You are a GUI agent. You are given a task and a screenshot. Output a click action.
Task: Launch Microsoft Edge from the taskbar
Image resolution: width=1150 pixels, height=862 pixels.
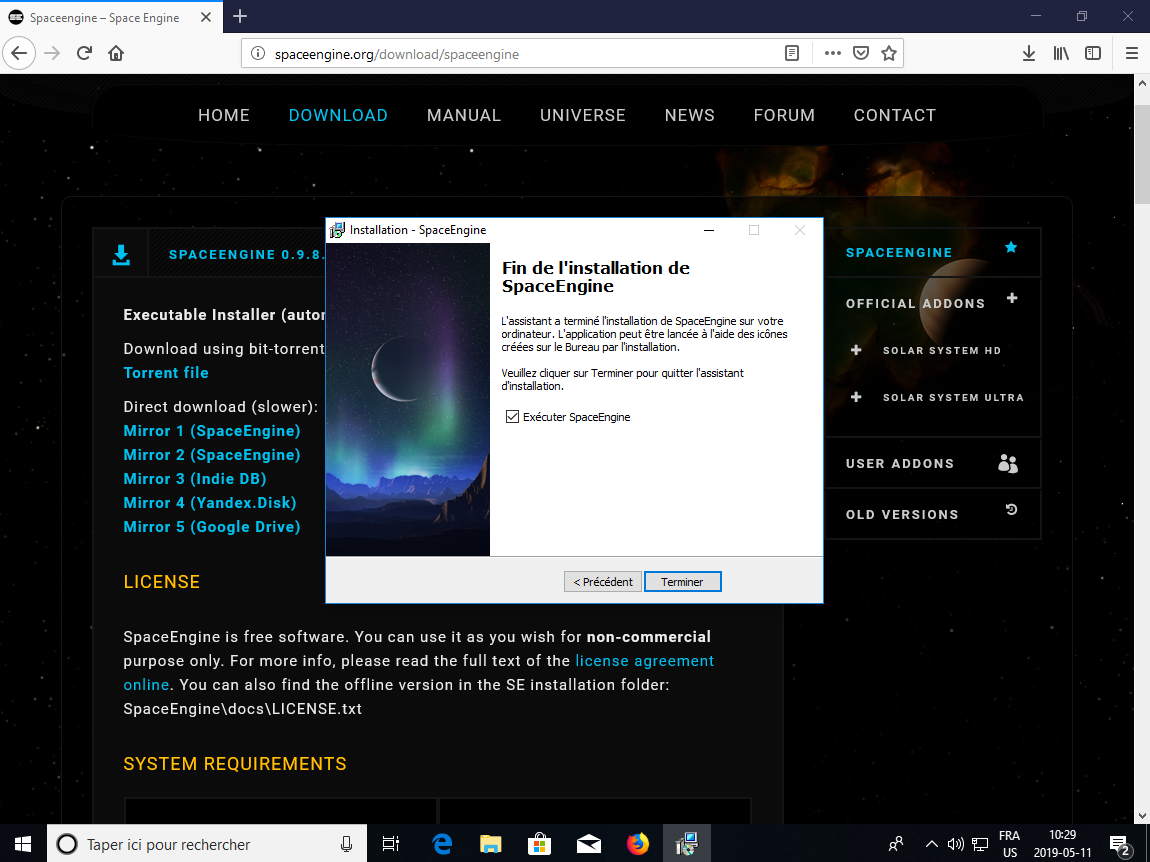point(442,844)
